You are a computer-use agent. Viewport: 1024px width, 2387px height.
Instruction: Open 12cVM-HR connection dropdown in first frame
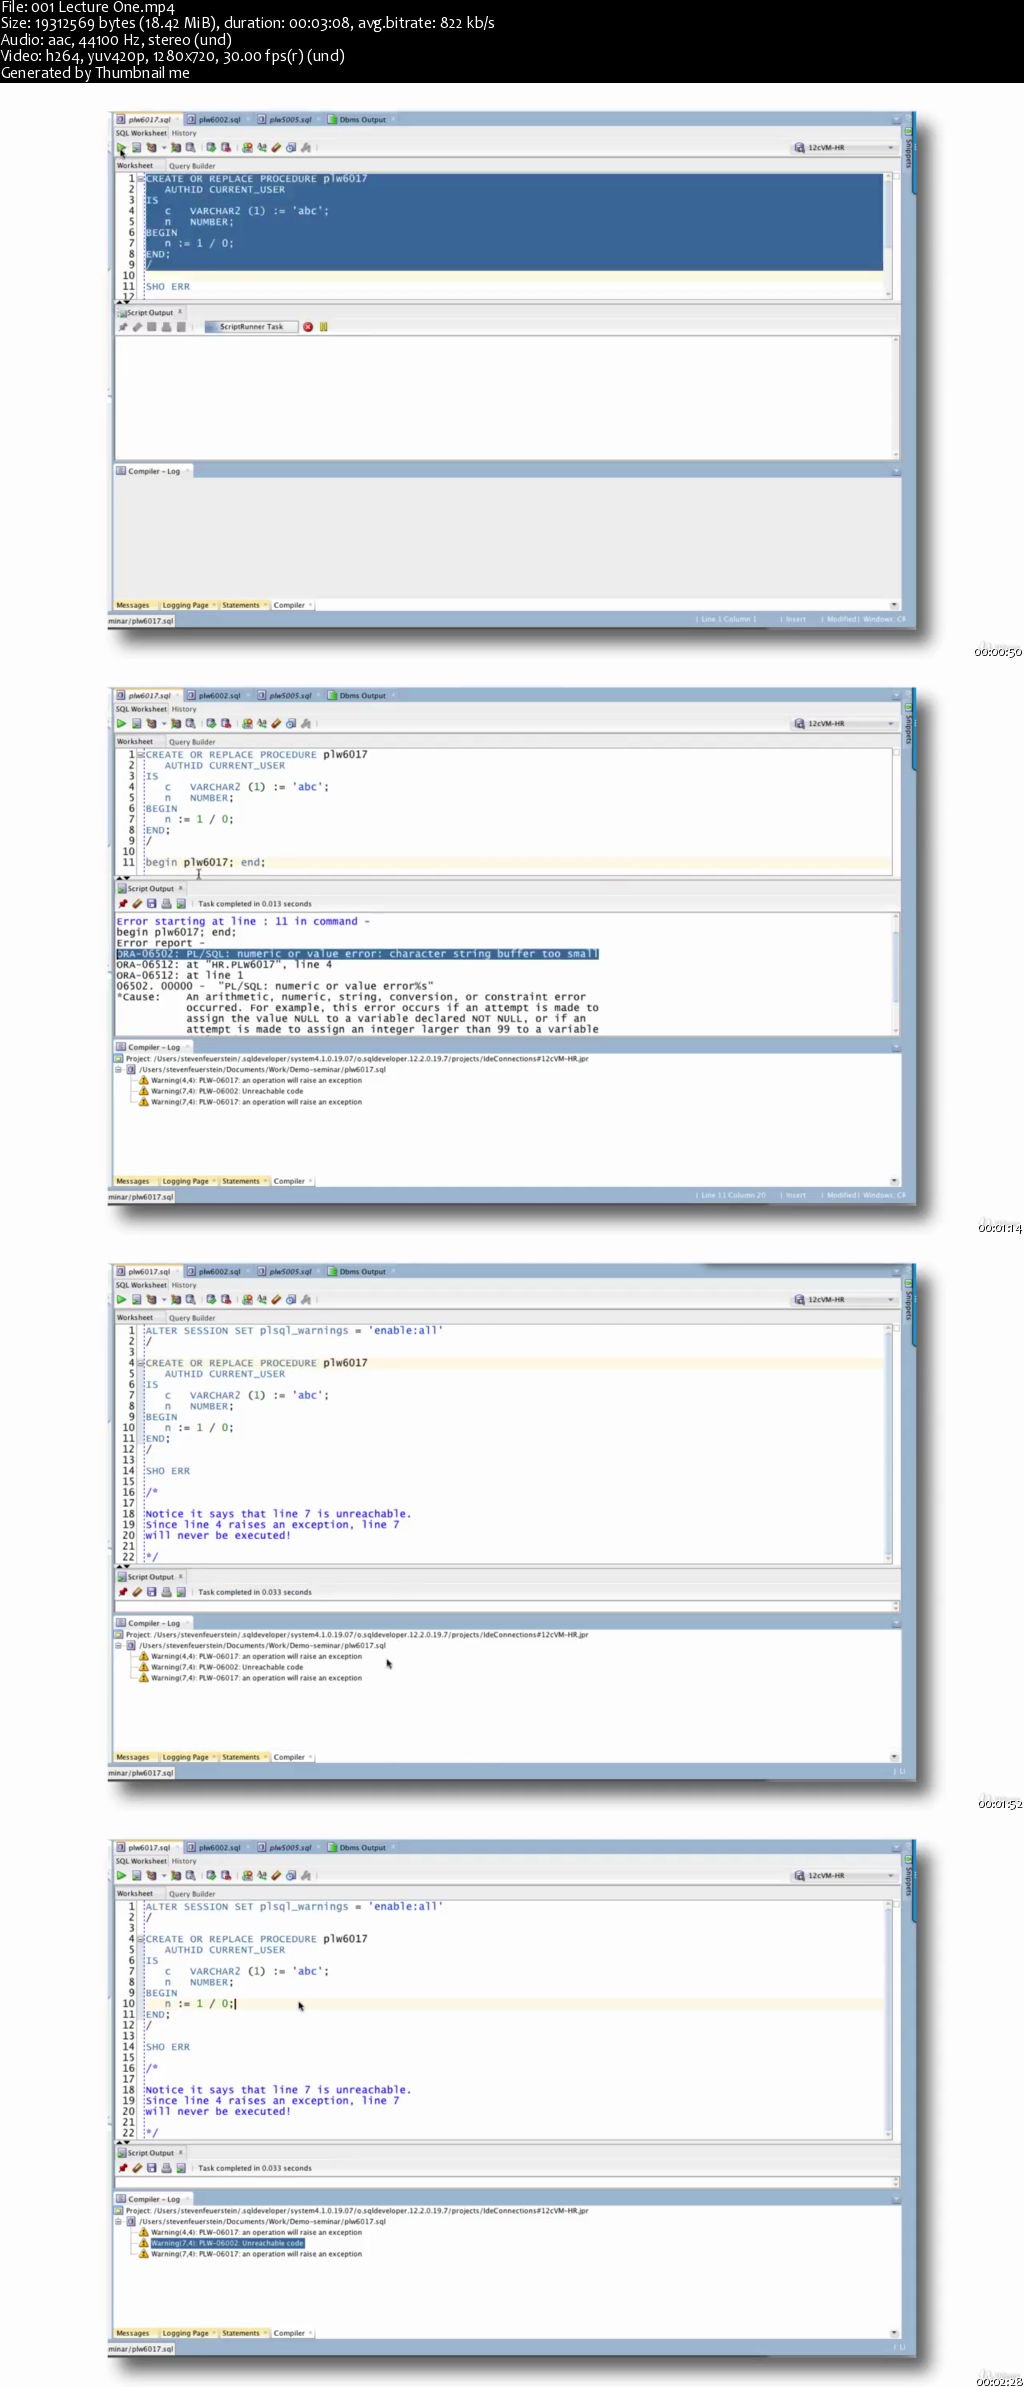(890, 148)
